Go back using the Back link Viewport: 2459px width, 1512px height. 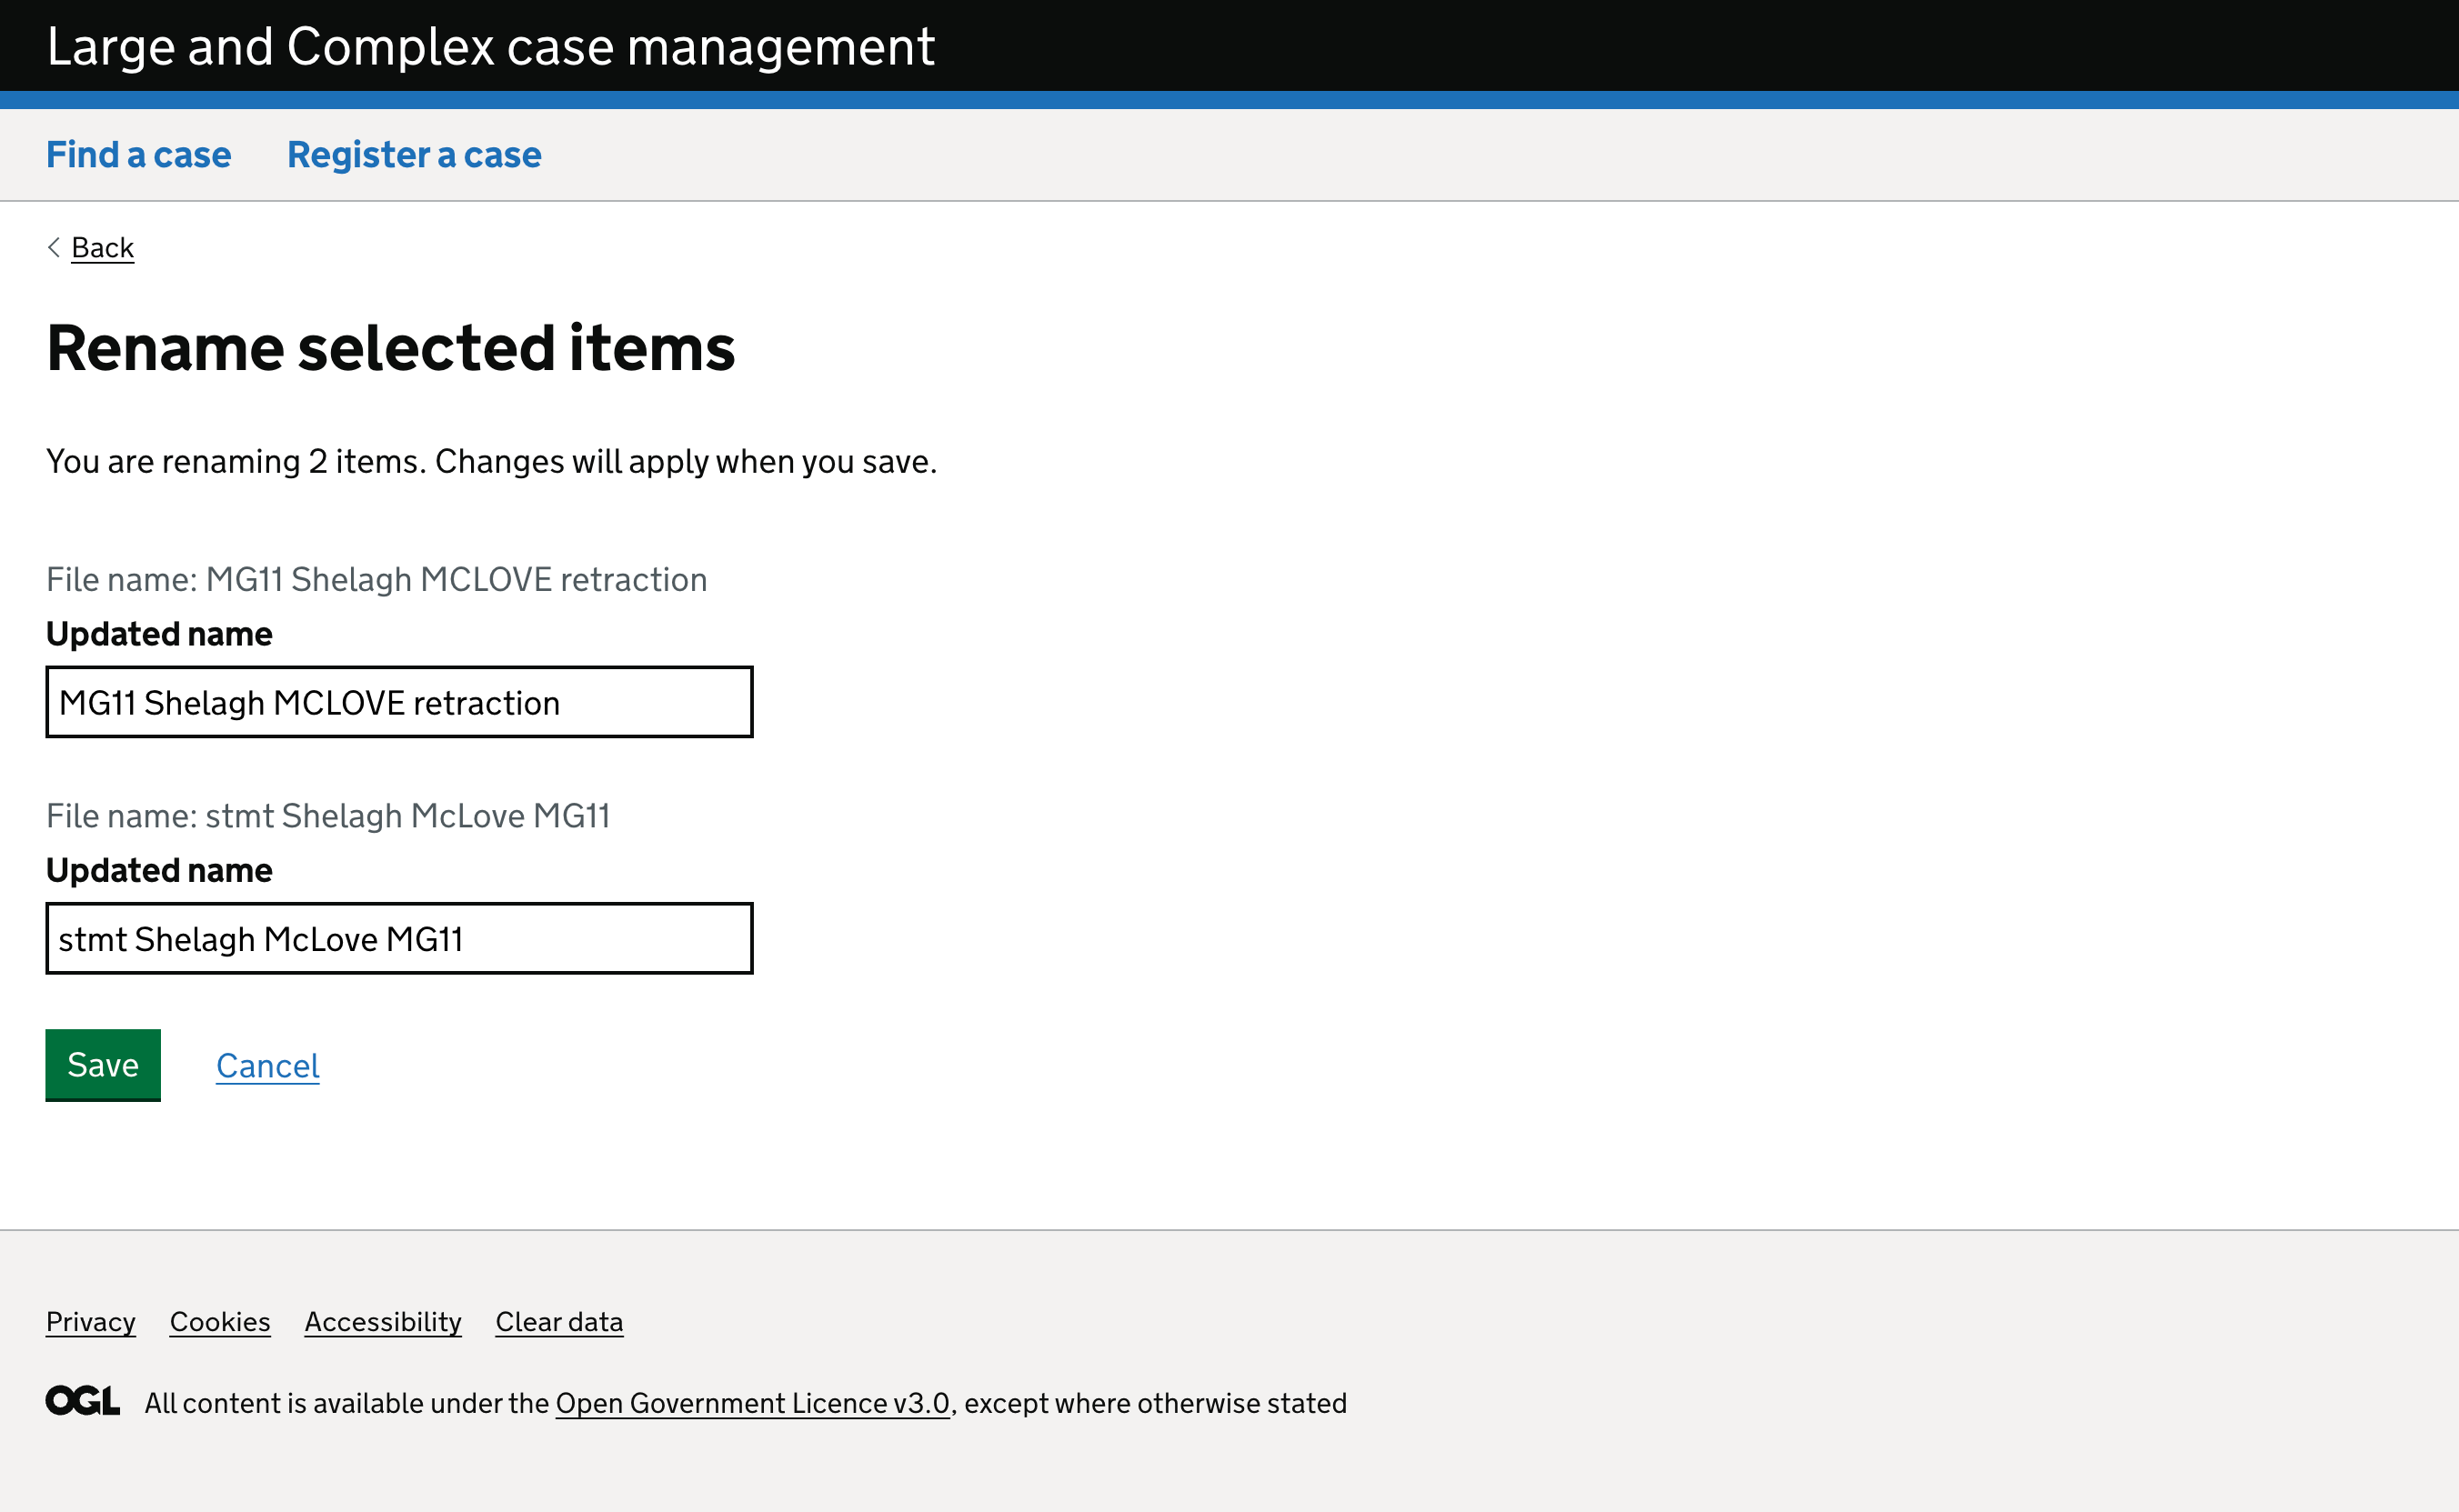pyautogui.click(x=102, y=247)
